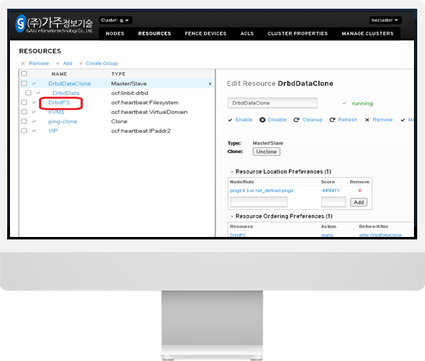425x361 pixels.
Task: Click the Cleanup link
Action: pos(312,120)
